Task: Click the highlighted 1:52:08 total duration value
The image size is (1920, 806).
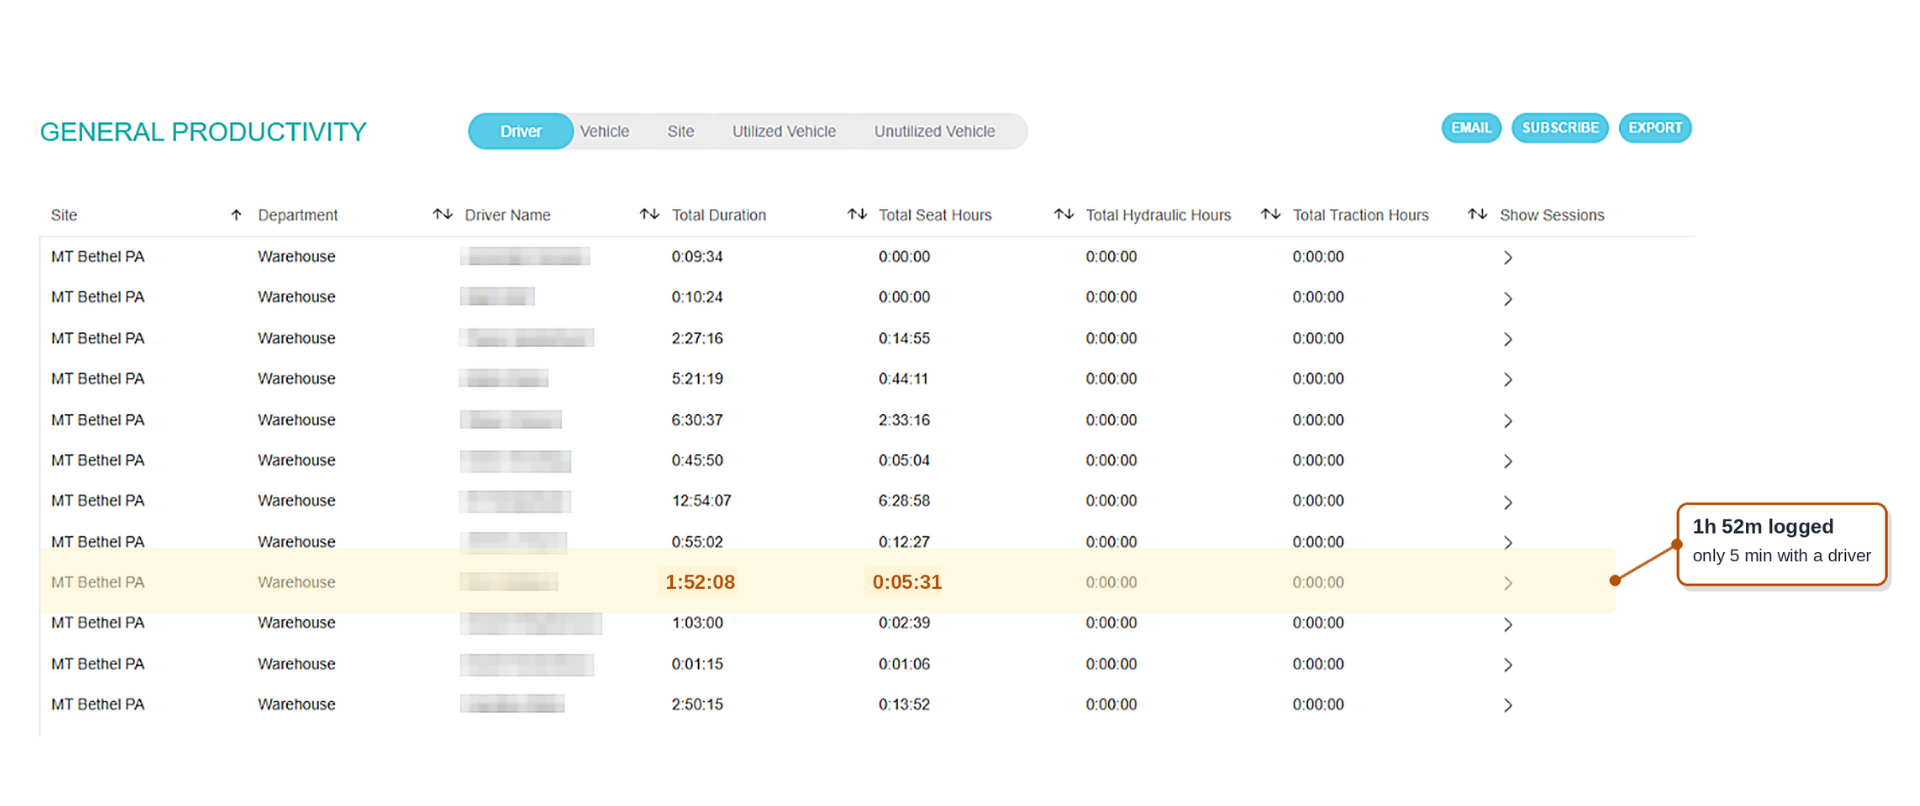Action: click(700, 582)
